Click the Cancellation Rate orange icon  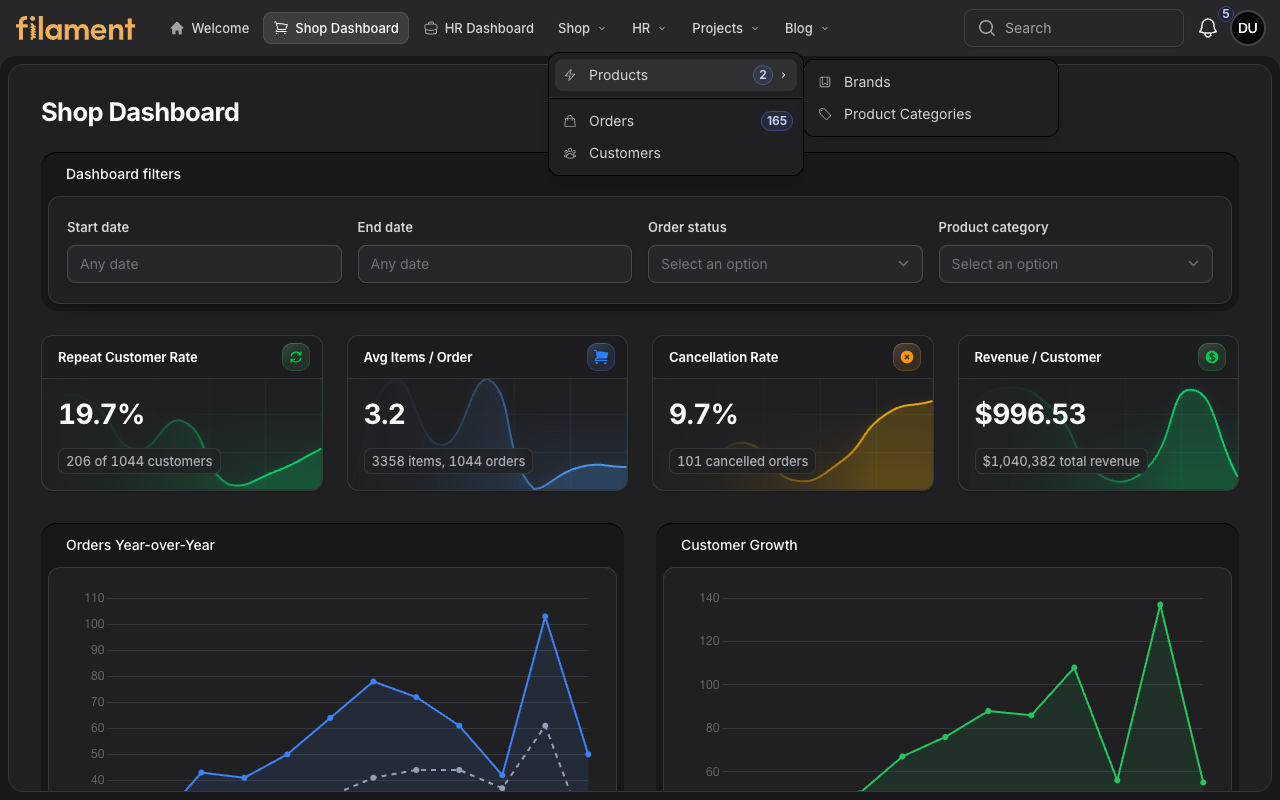click(907, 357)
